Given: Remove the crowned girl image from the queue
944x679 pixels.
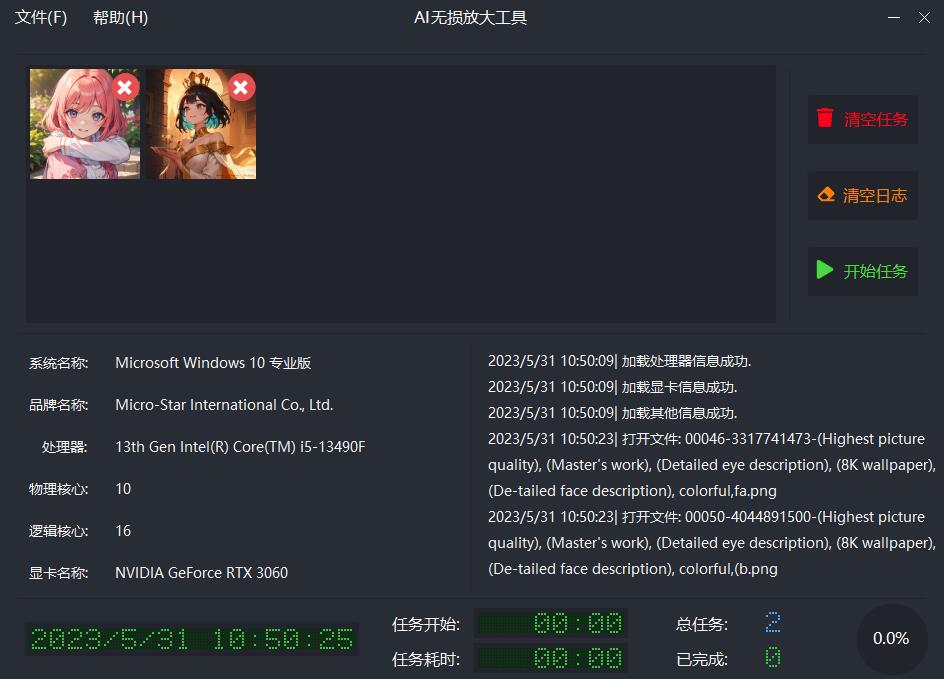Looking at the screenshot, I should (x=241, y=88).
